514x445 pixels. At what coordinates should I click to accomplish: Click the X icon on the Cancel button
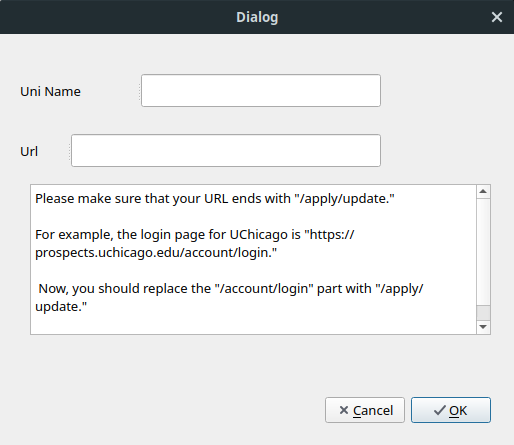pos(344,410)
